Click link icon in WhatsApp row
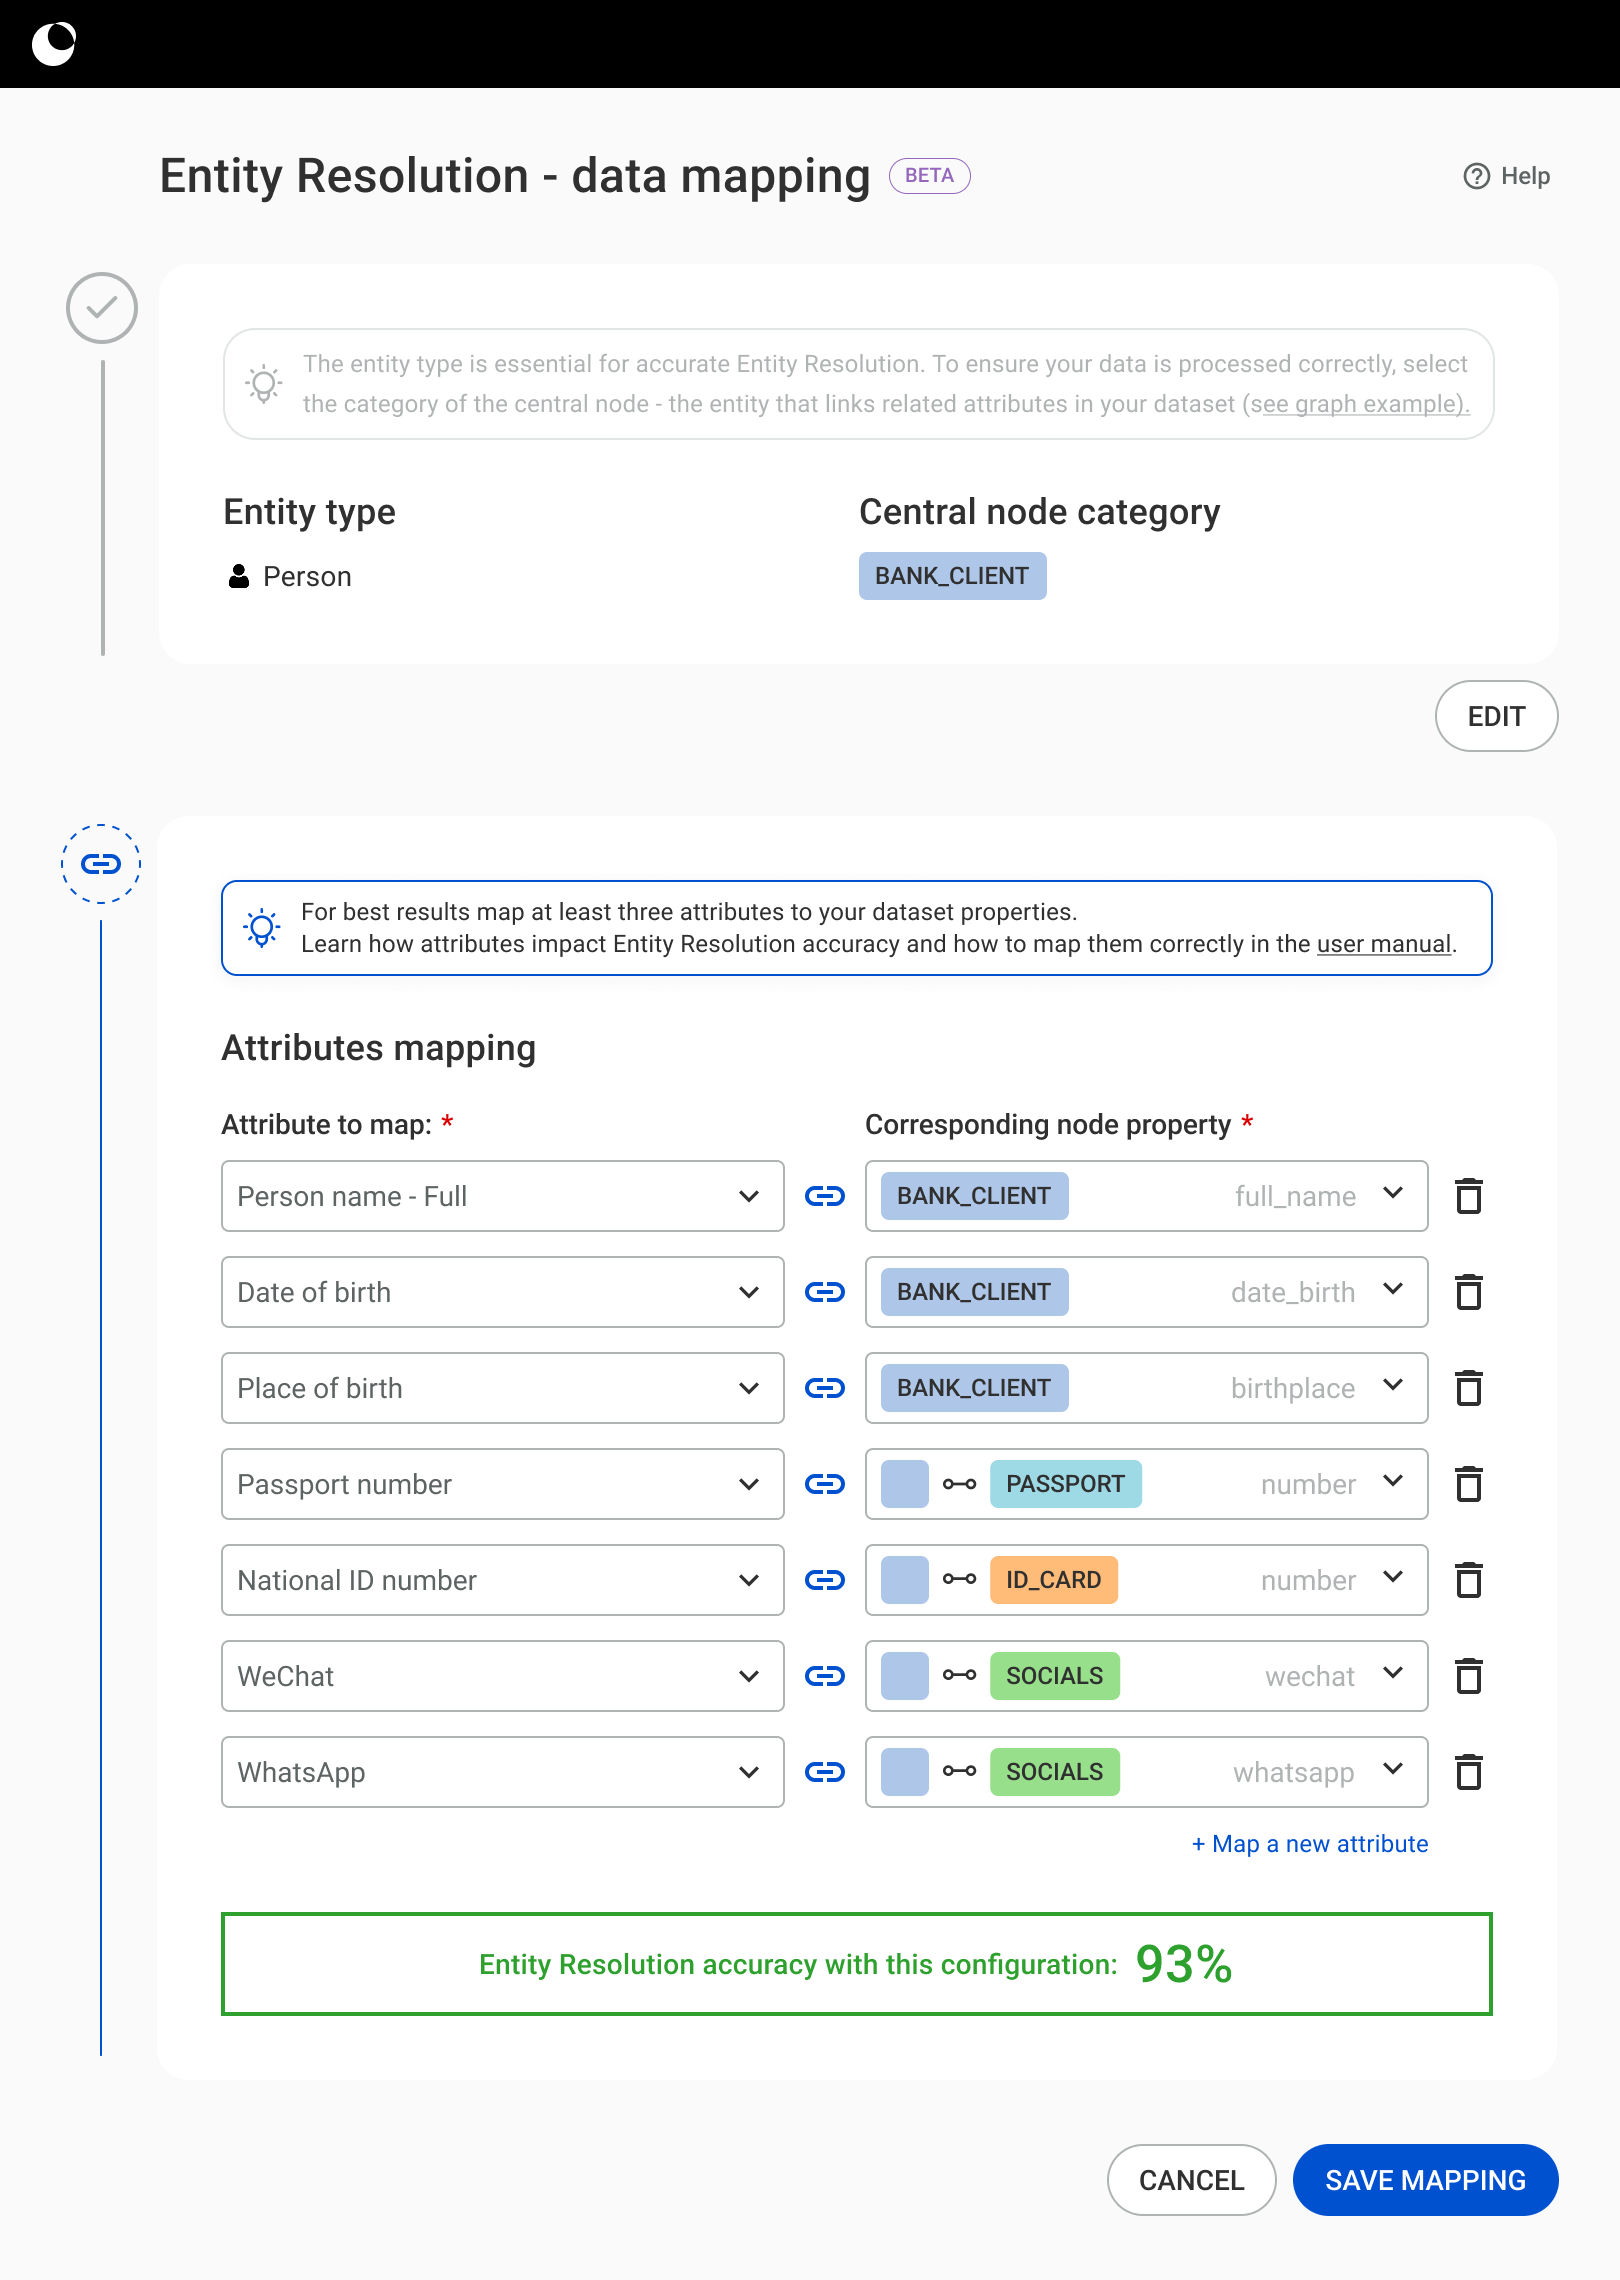This screenshot has height=2280, width=1620. pos(825,1772)
